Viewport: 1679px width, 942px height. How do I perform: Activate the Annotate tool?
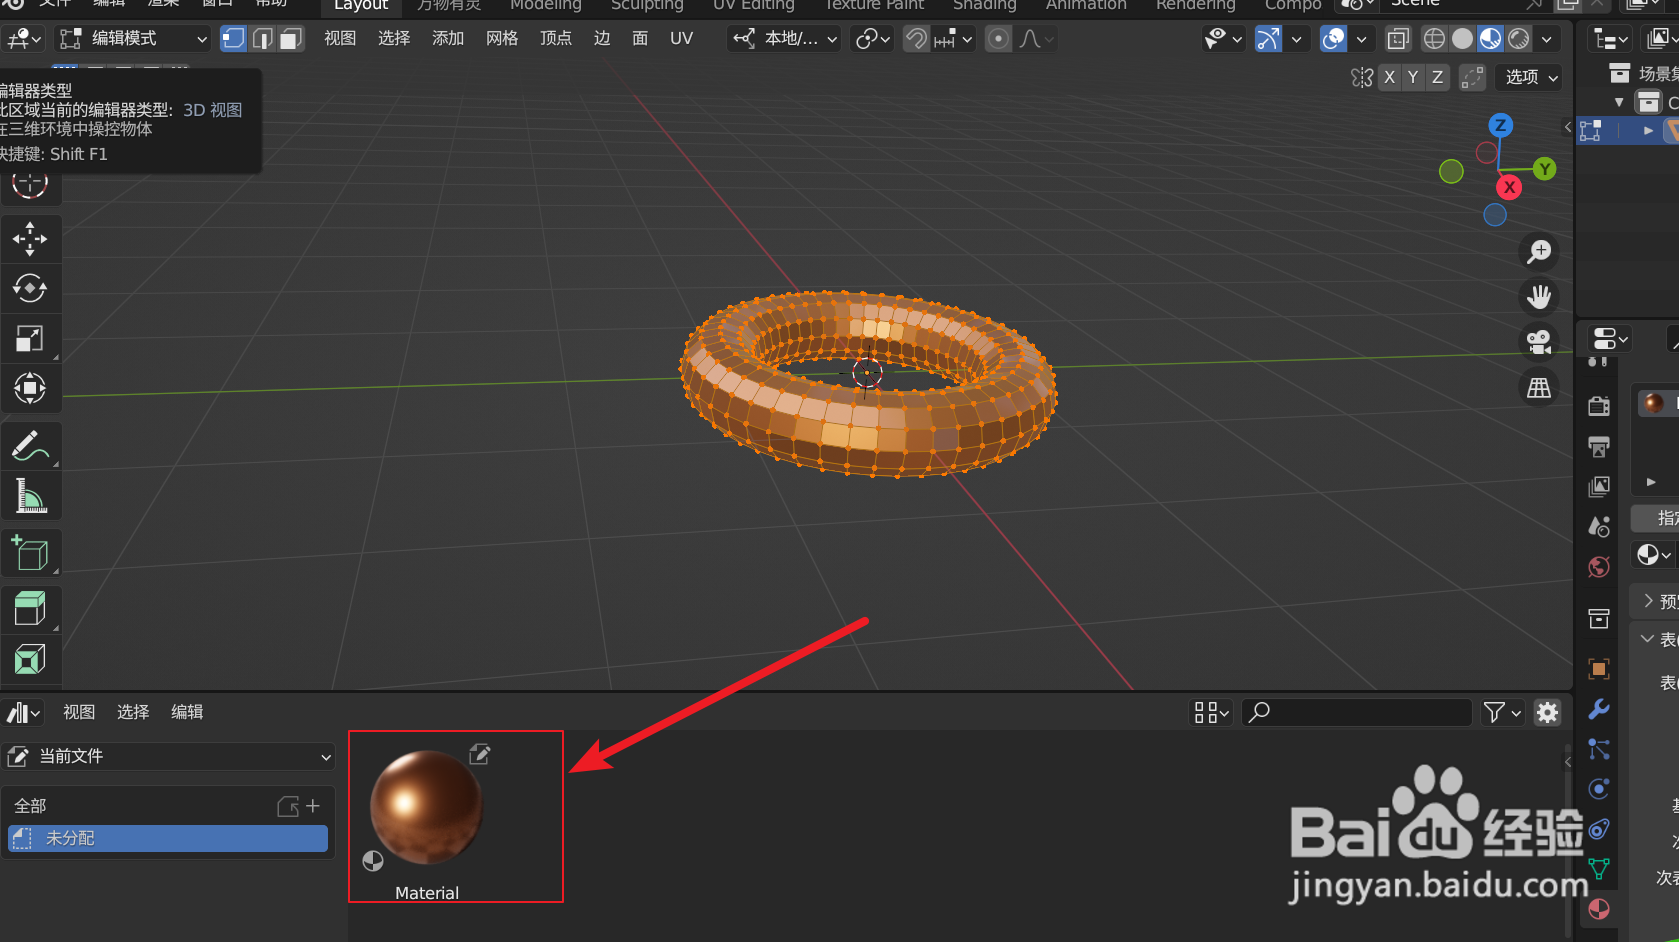(x=31, y=445)
